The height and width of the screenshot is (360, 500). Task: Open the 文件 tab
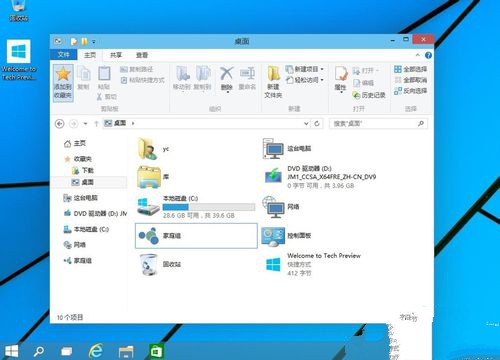(x=63, y=55)
